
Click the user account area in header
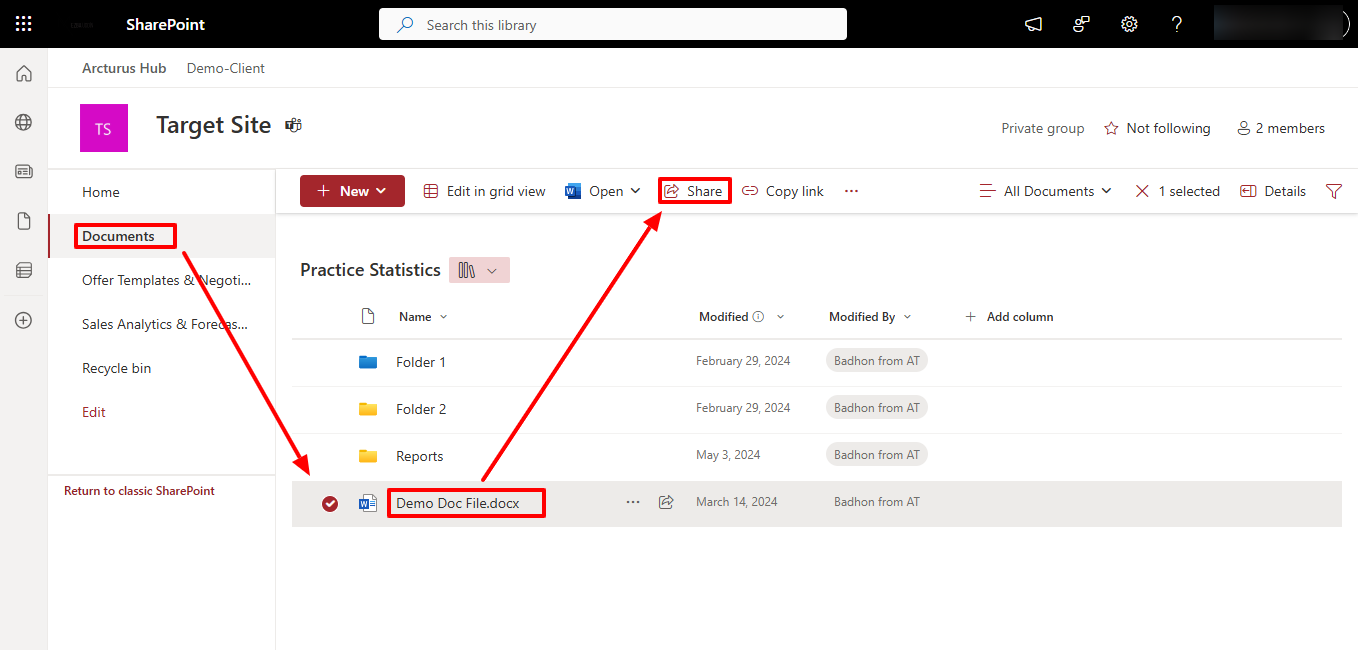(x=1282, y=24)
